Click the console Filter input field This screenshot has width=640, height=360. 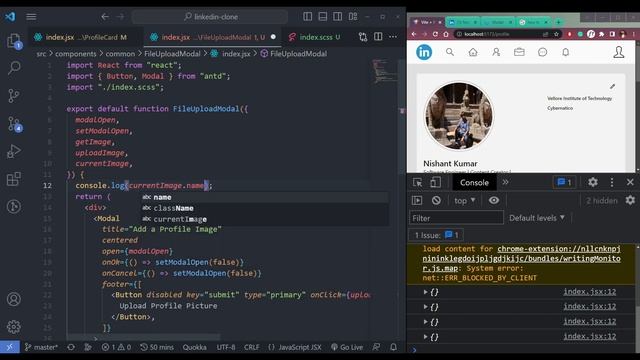pyautogui.click(x=456, y=218)
